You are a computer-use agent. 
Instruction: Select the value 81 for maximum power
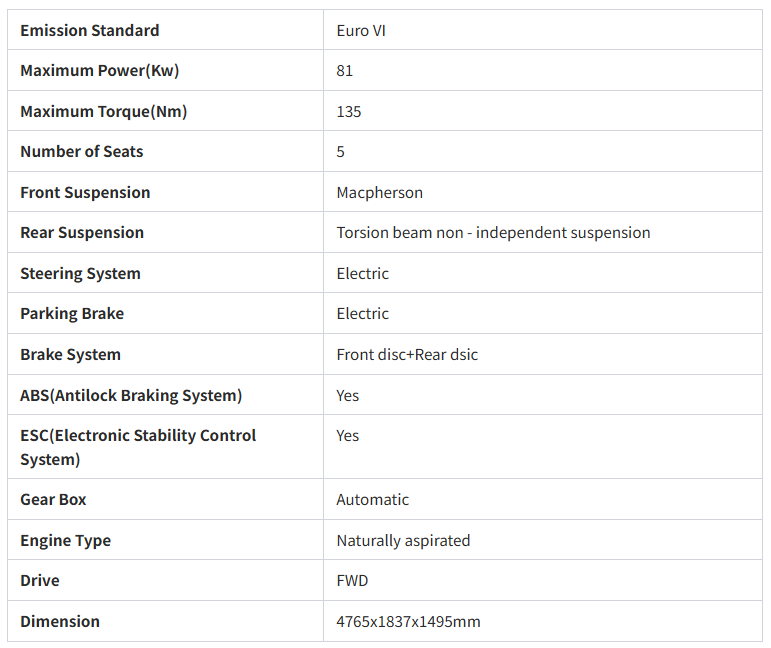tap(345, 71)
